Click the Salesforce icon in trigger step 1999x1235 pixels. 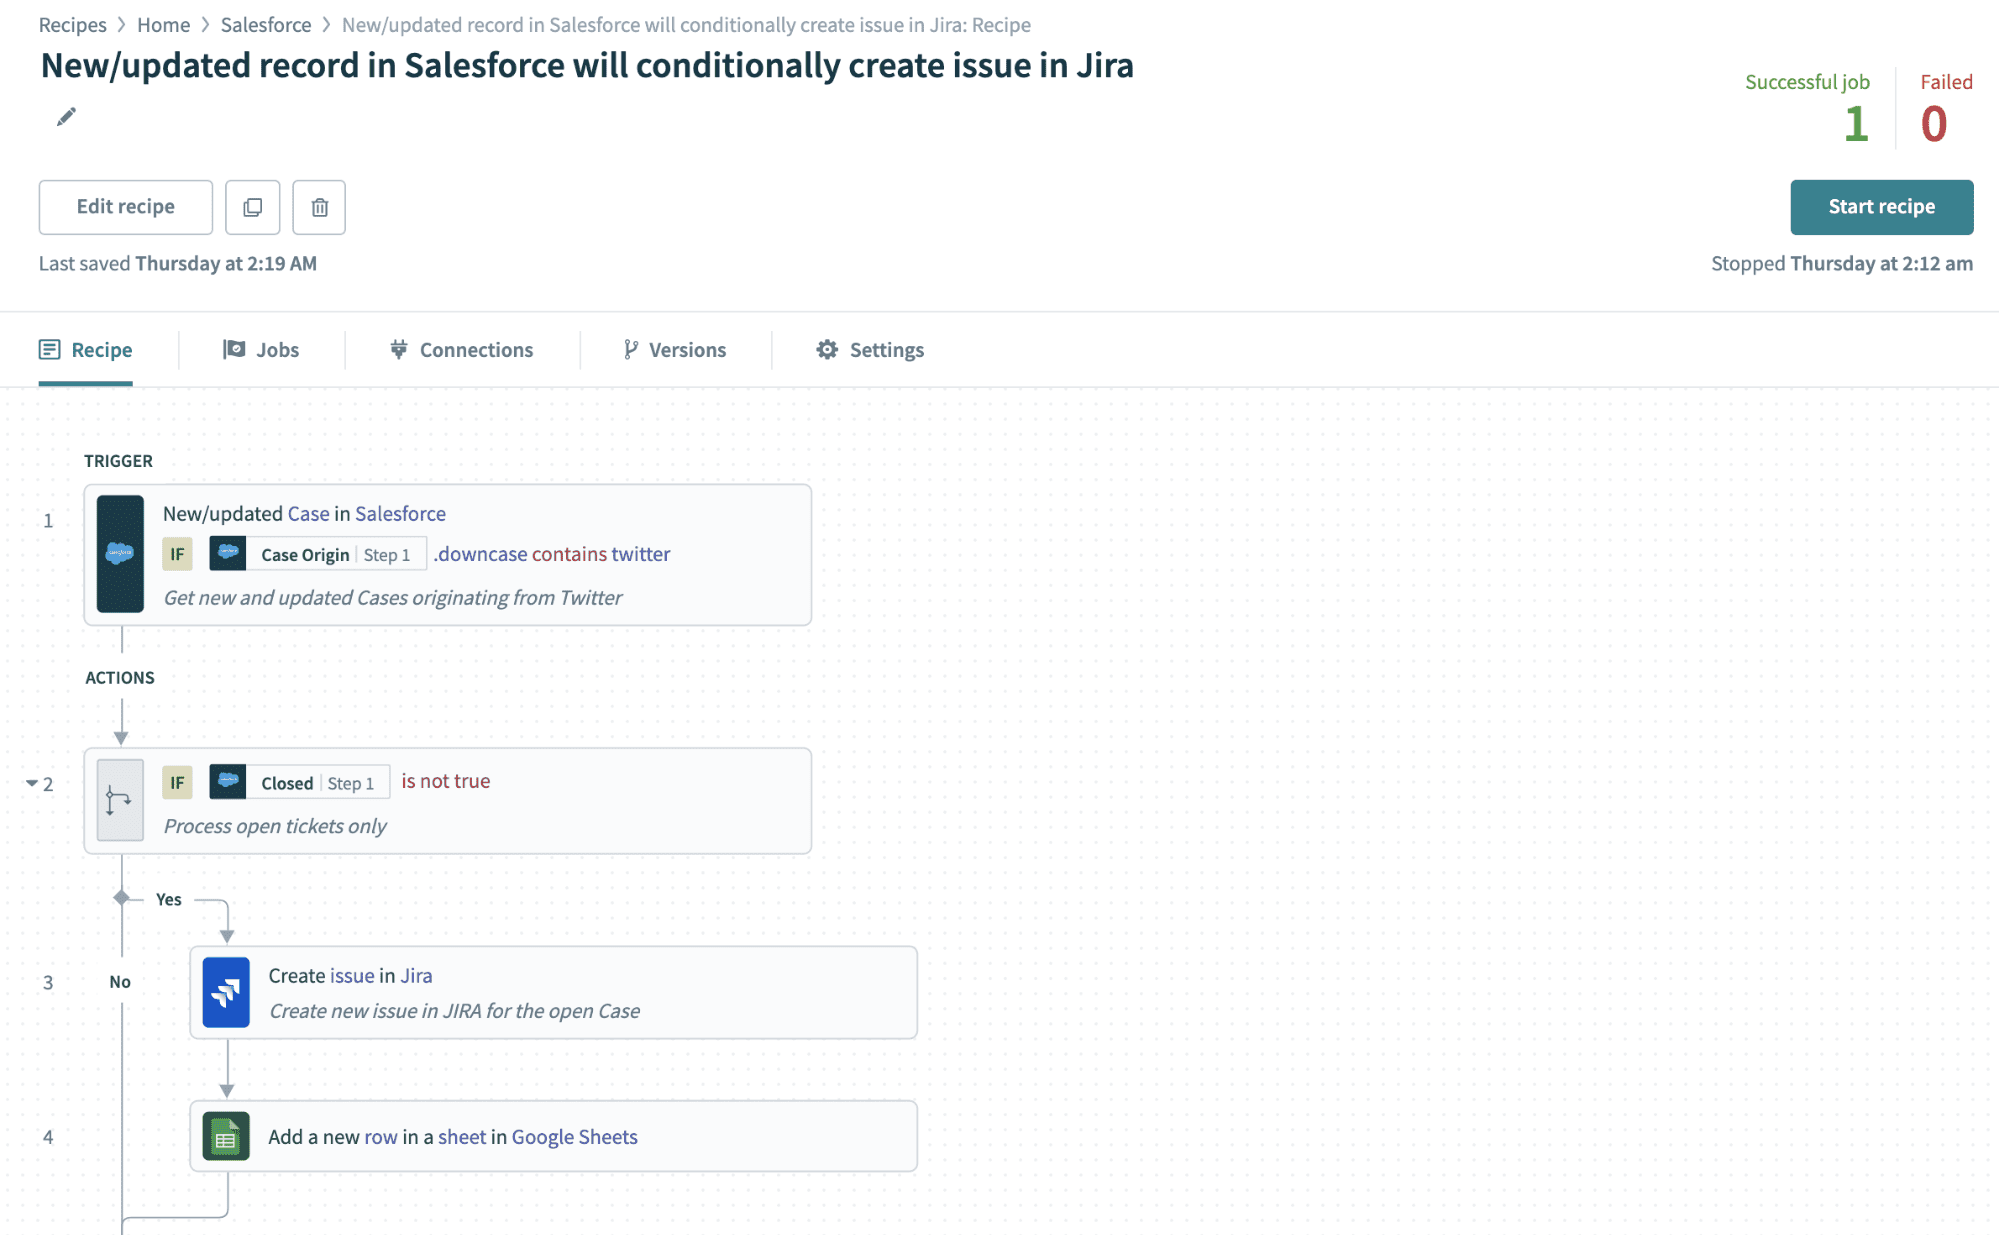click(x=120, y=553)
